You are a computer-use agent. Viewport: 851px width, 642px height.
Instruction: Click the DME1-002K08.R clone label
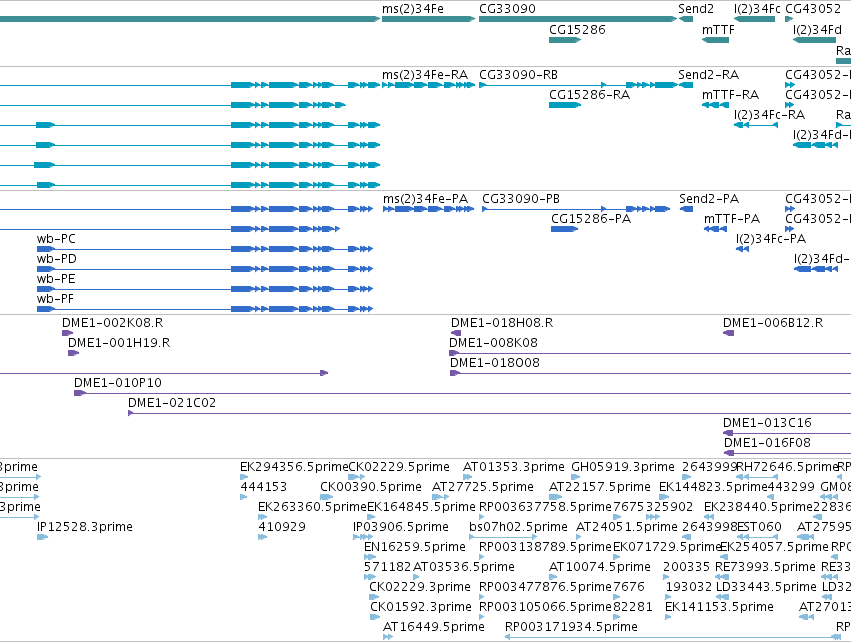point(112,323)
